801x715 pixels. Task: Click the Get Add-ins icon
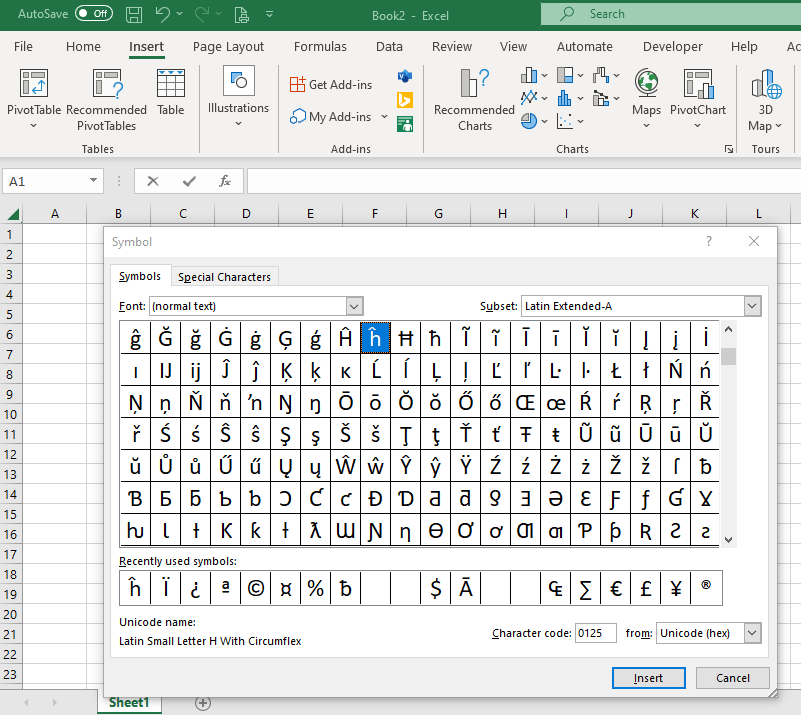pyautogui.click(x=298, y=85)
